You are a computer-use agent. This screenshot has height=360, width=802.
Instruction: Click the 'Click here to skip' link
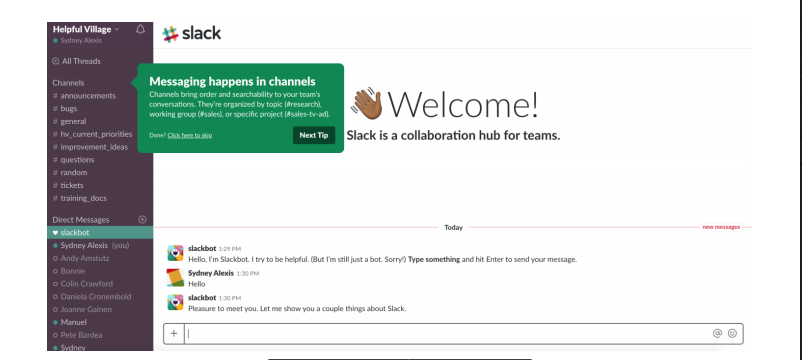click(189, 135)
